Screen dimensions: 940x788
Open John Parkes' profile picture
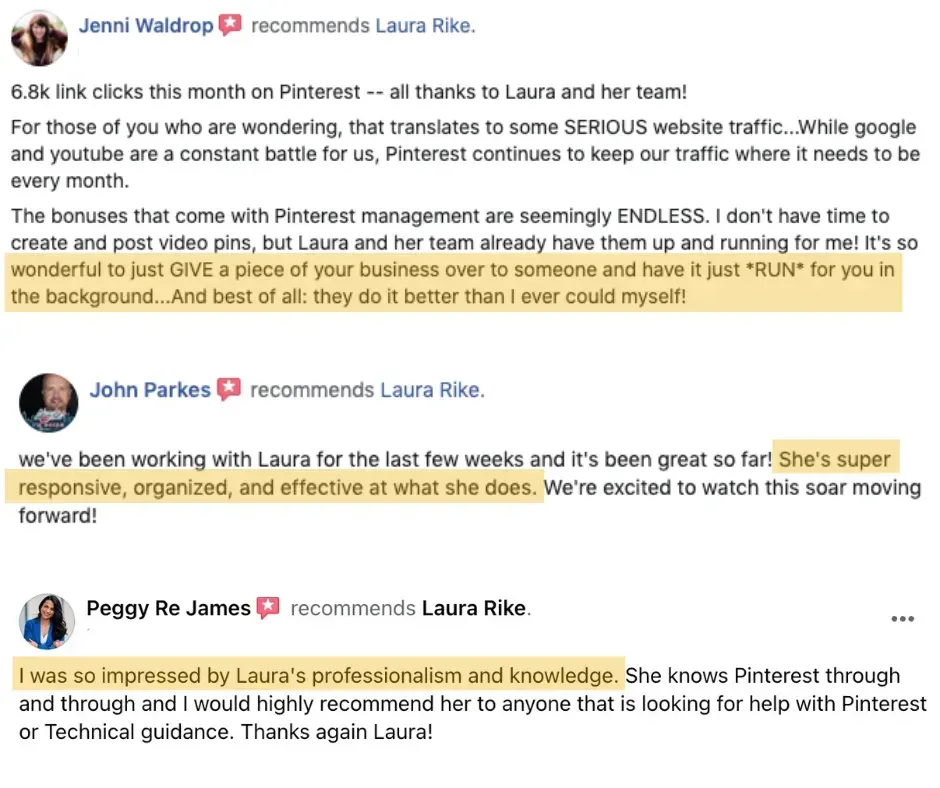click(x=49, y=402)
